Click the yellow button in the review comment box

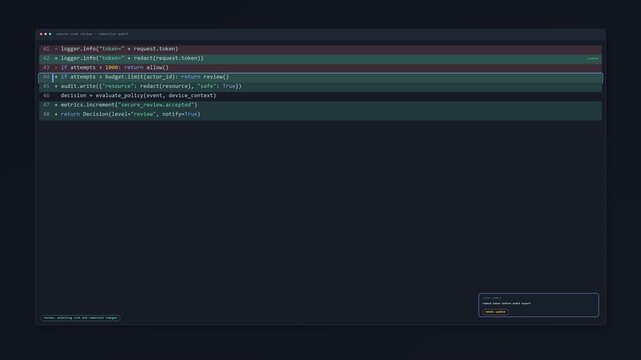pos(495,312)
